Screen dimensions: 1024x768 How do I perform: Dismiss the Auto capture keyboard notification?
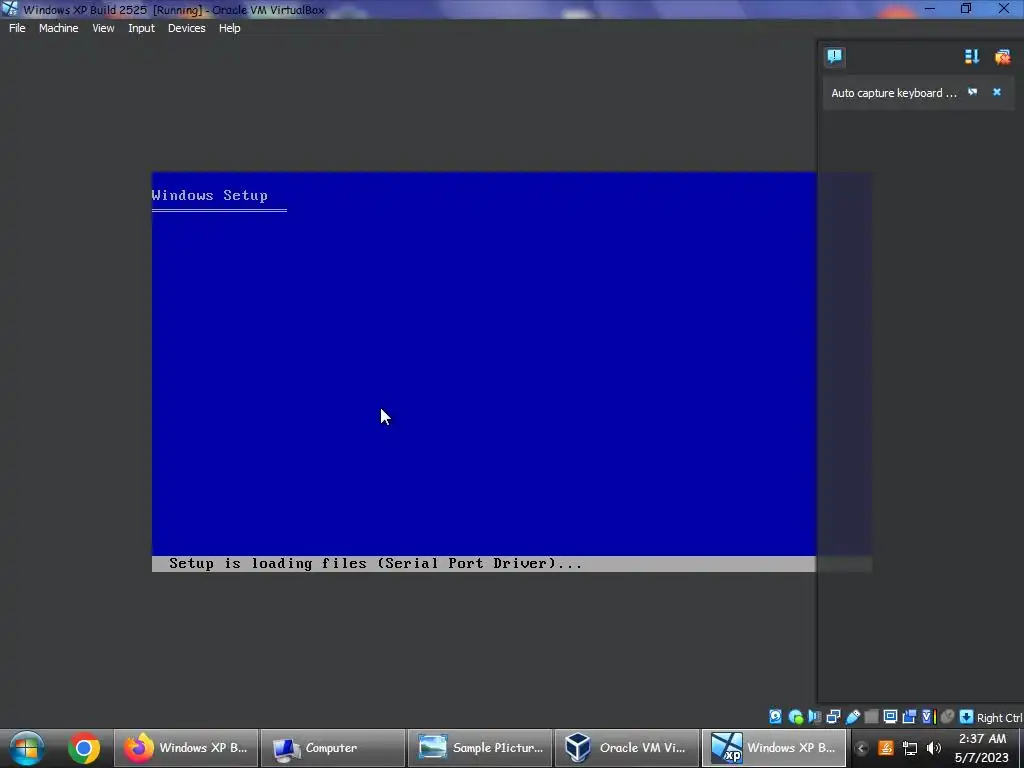tap(997, 92)
